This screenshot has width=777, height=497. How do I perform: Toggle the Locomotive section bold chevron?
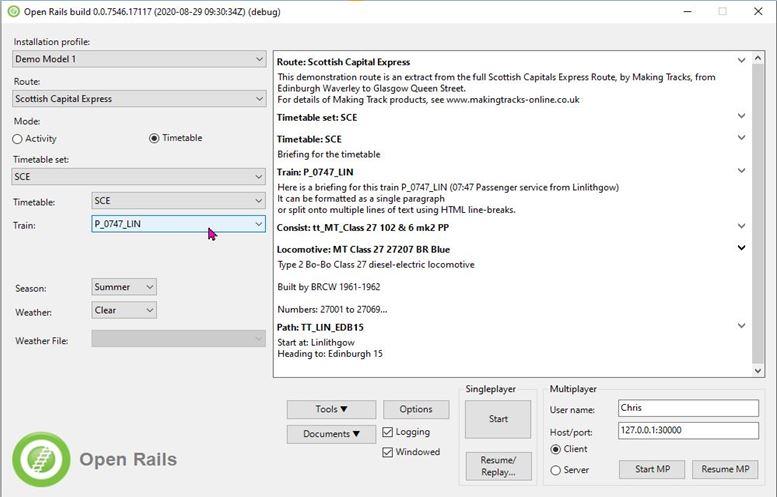(x=741, y=248)
